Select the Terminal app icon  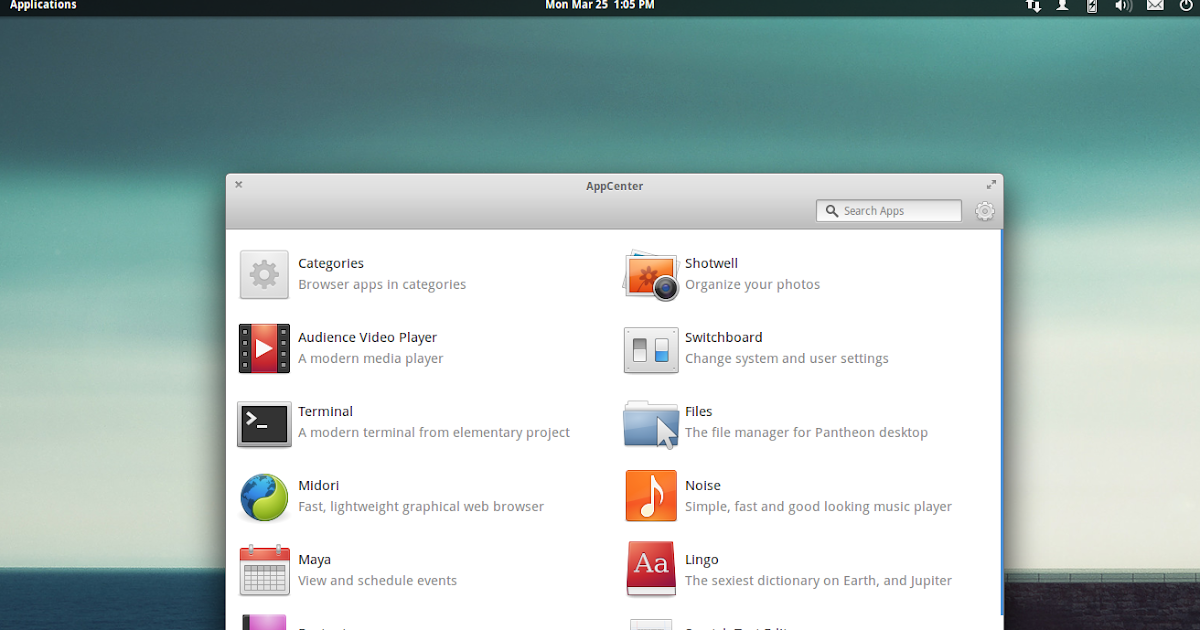point(264,423)
